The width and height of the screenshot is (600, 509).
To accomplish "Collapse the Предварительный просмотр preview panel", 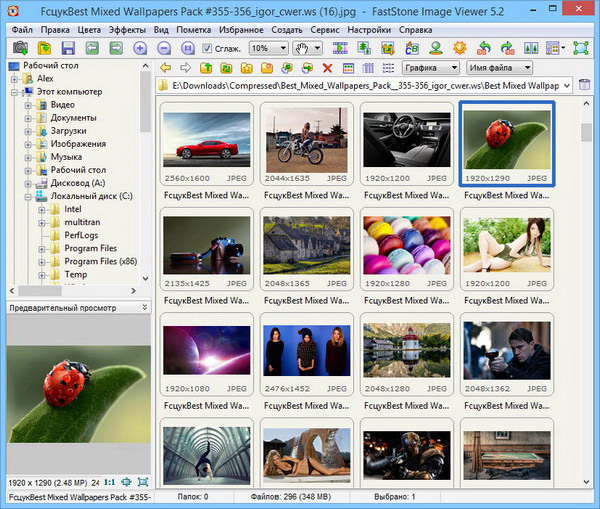I will pyautogui.click(x=145, y=307).
